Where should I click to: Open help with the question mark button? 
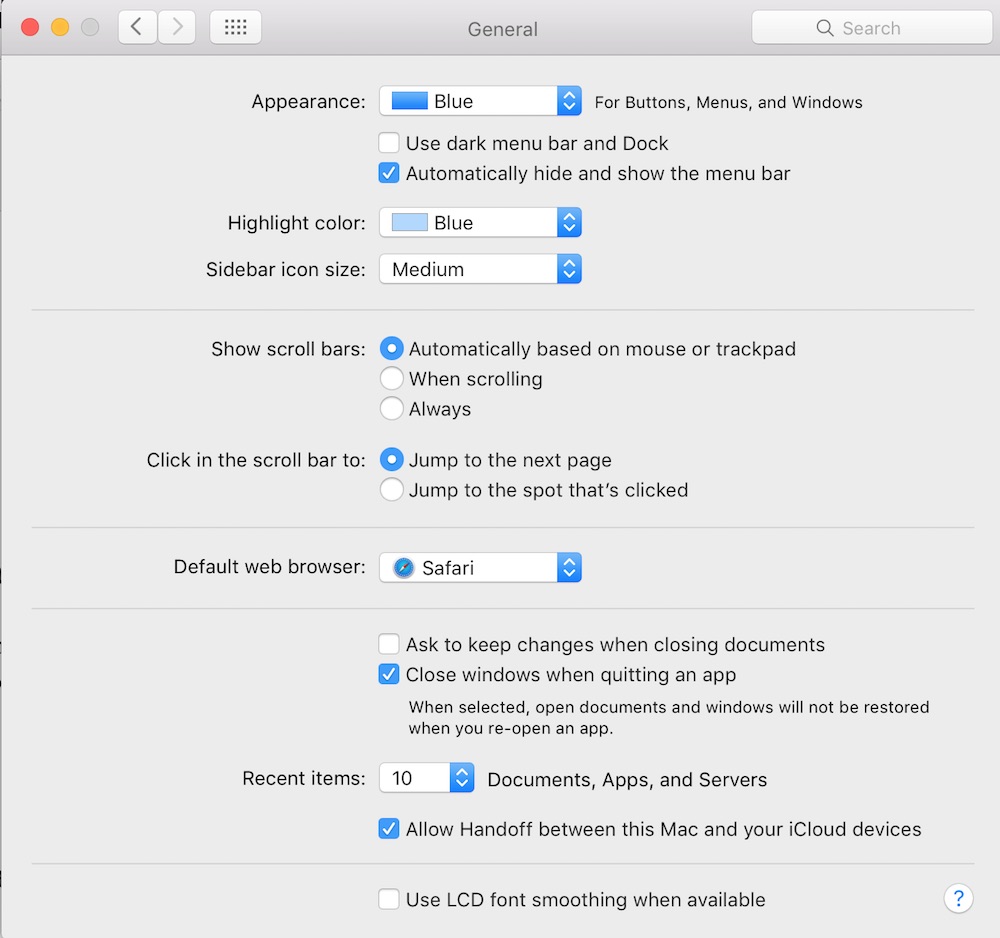pyautogui.click(x=958, y=897)
